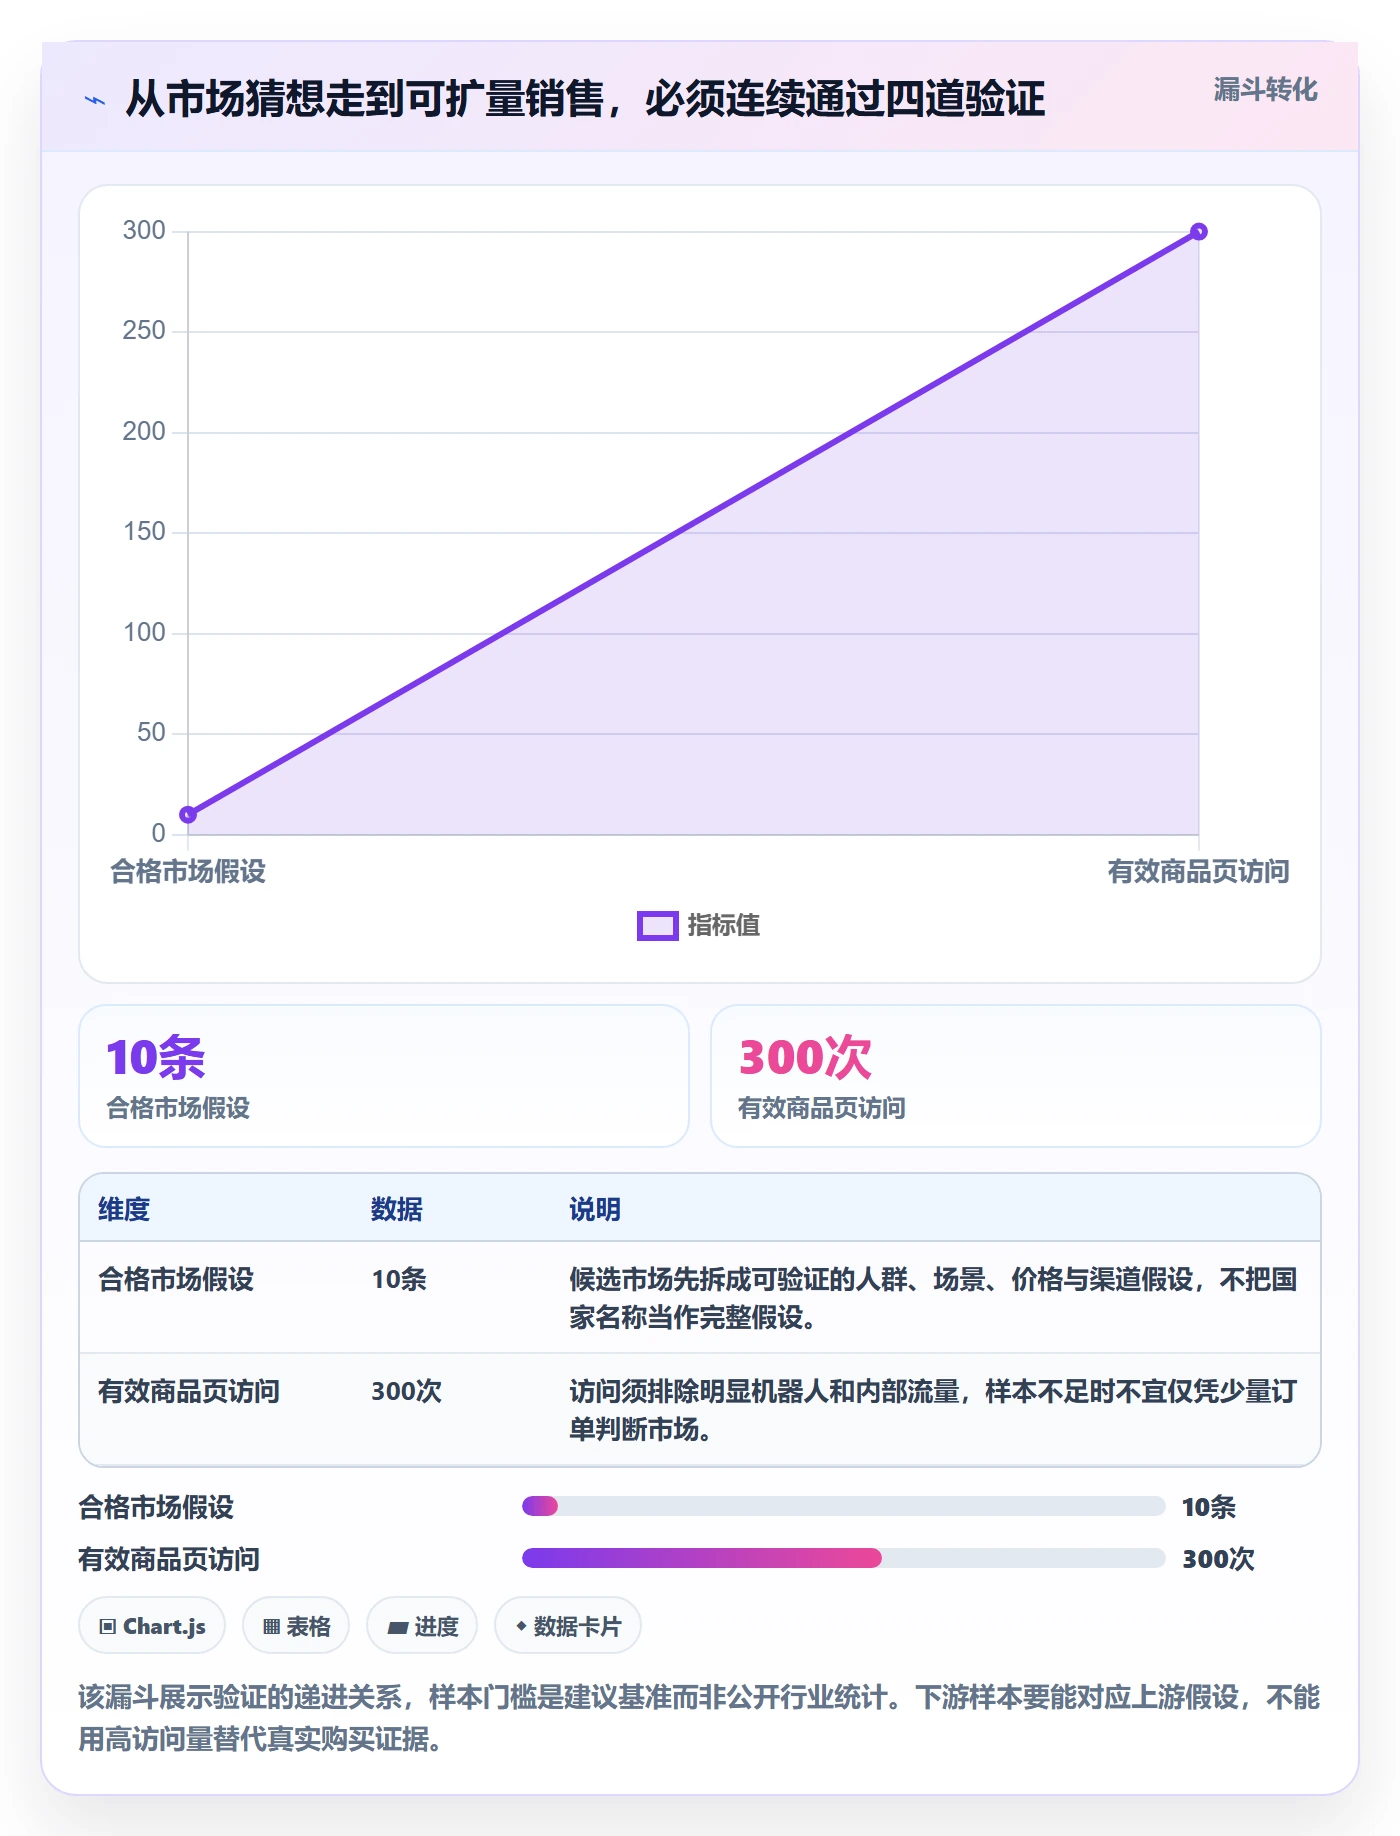Screen dimensions: 1400x1836
Task: Click the starting data point at 合格市场假设
Action: [188, 814]
